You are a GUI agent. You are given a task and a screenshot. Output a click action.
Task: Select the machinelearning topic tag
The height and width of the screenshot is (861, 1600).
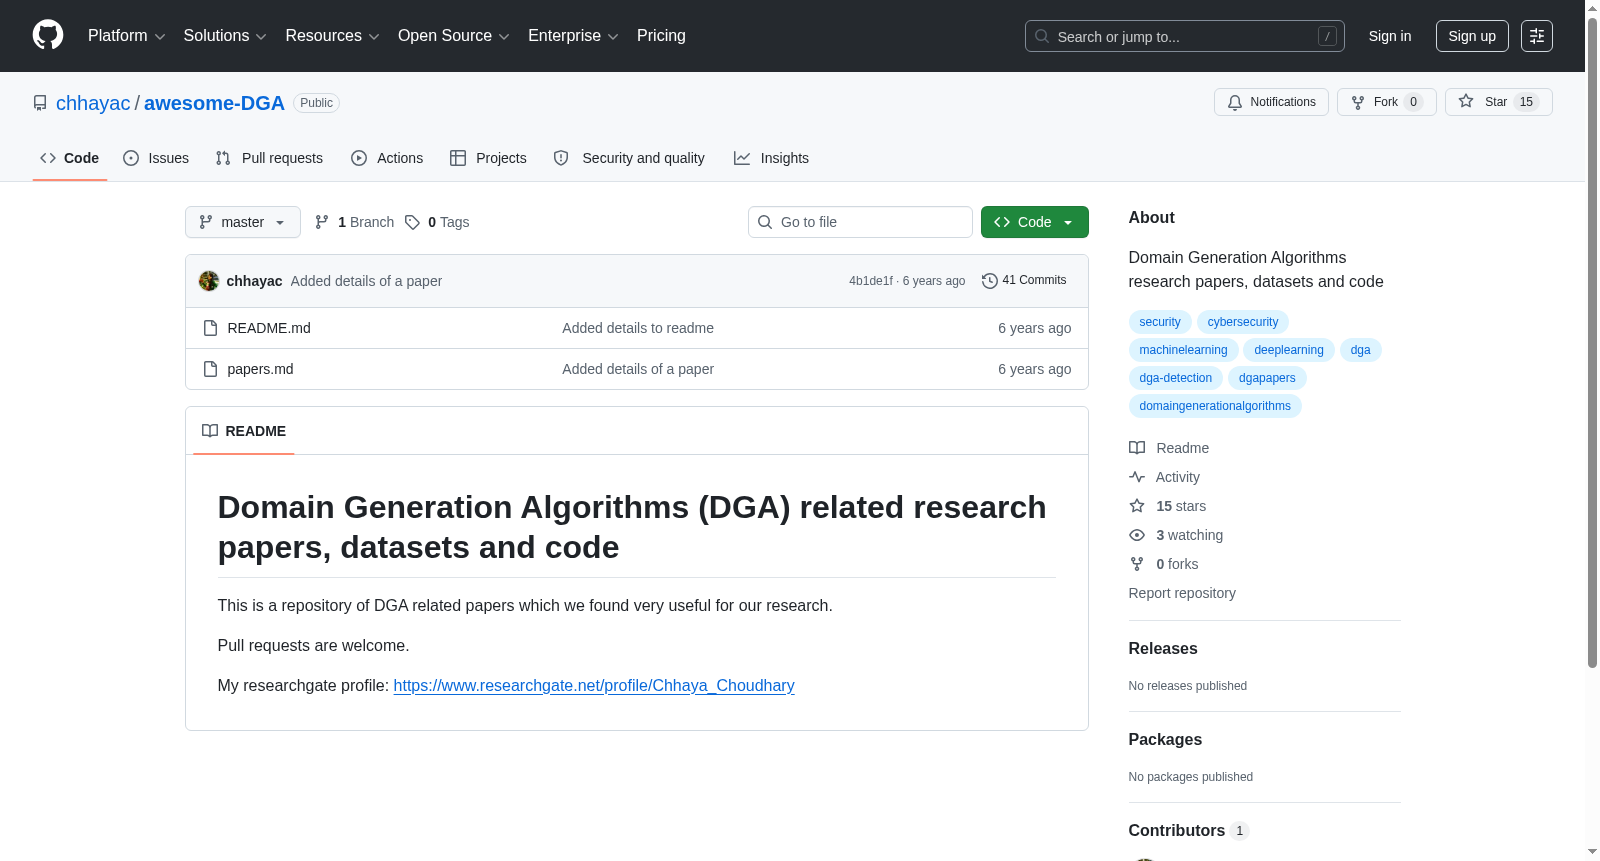point(1183,350)
